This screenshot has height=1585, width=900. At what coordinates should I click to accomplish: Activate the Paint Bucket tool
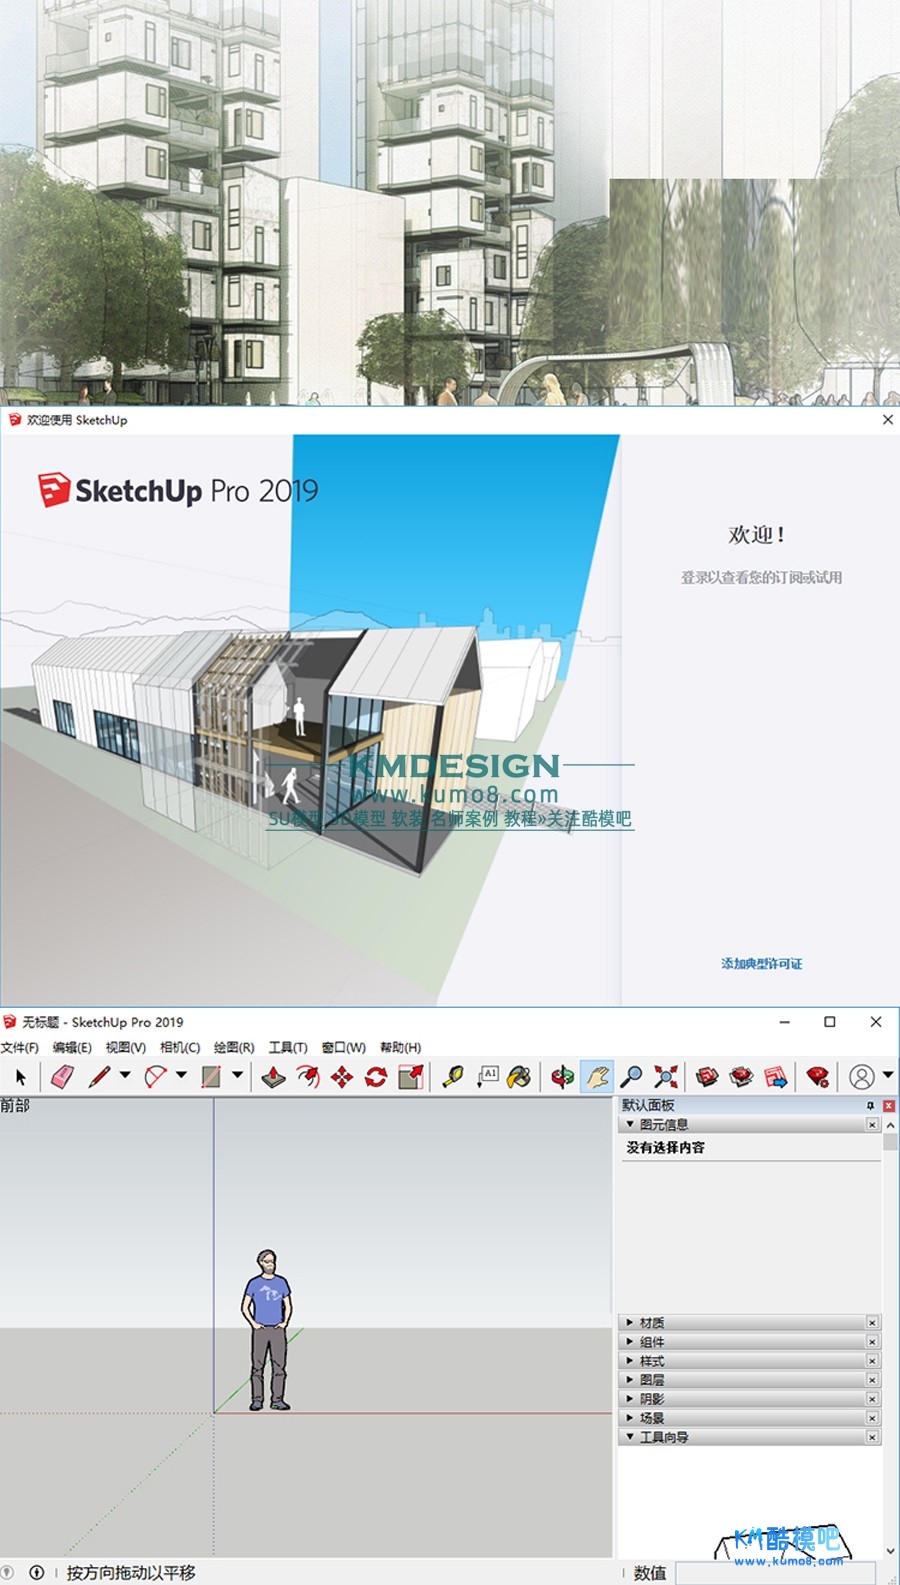[519, 1077]
